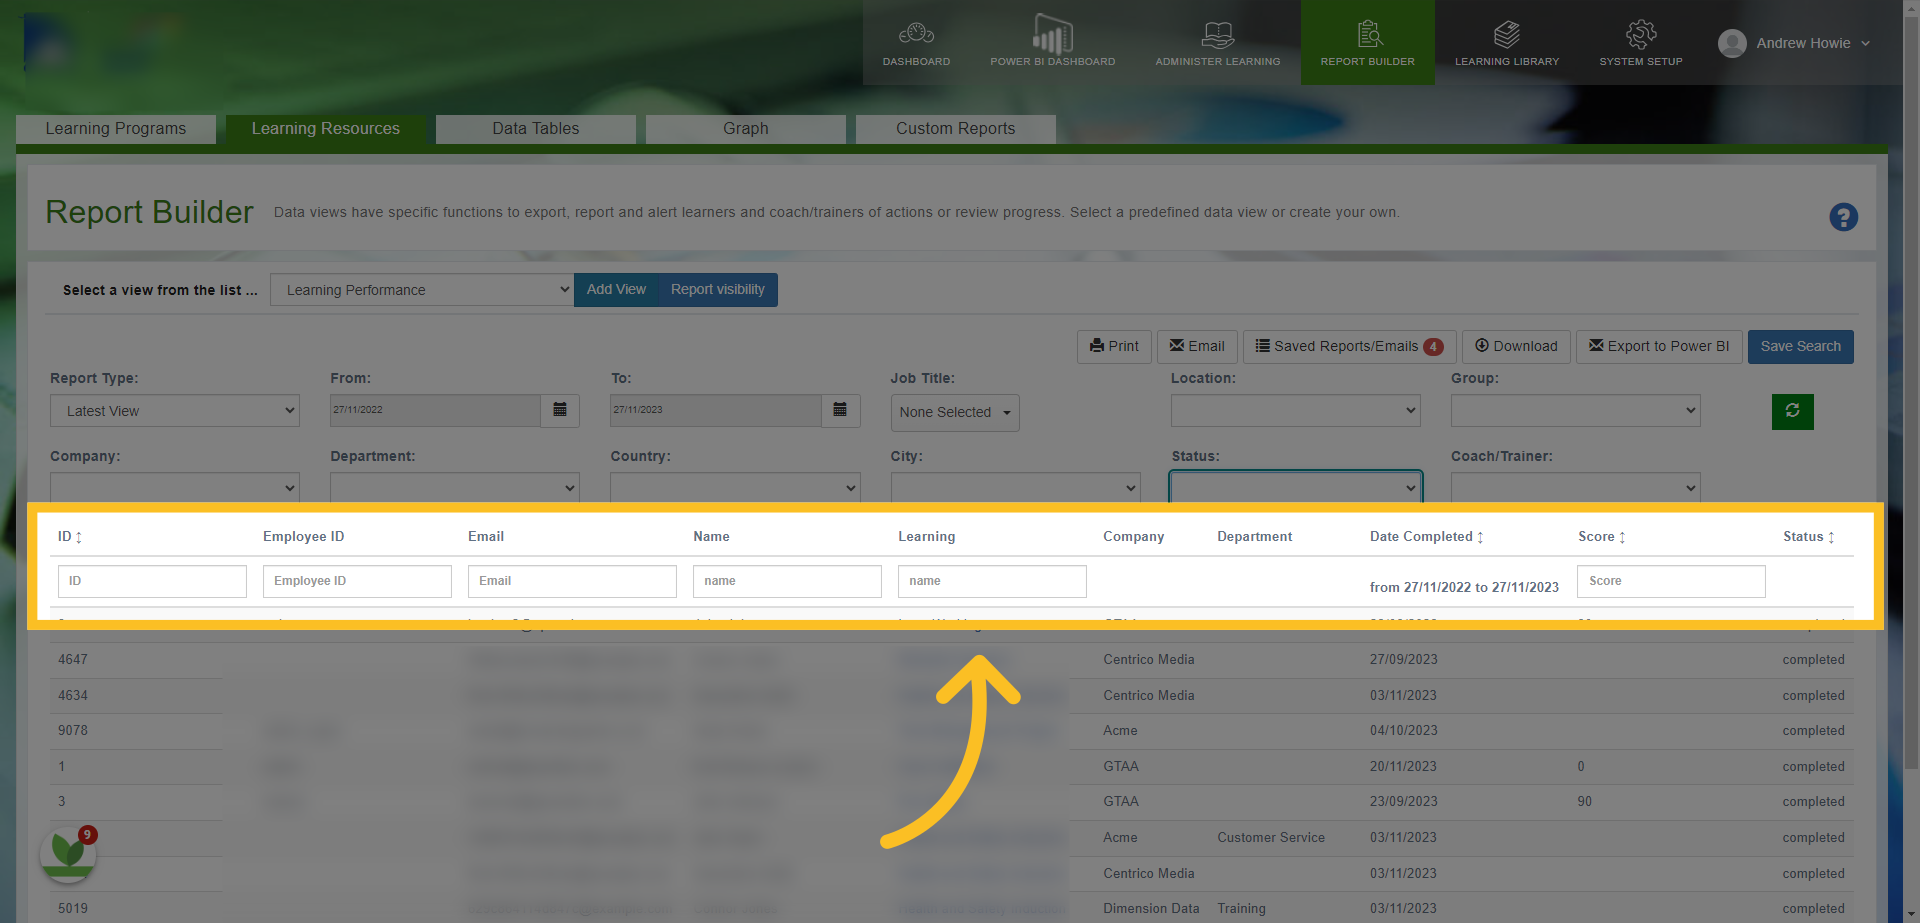Image resolution: width=1920 pixels, height=923 pixels.
Task: Open the Job Title None Selected dropdown
Action: pos(955,412)
